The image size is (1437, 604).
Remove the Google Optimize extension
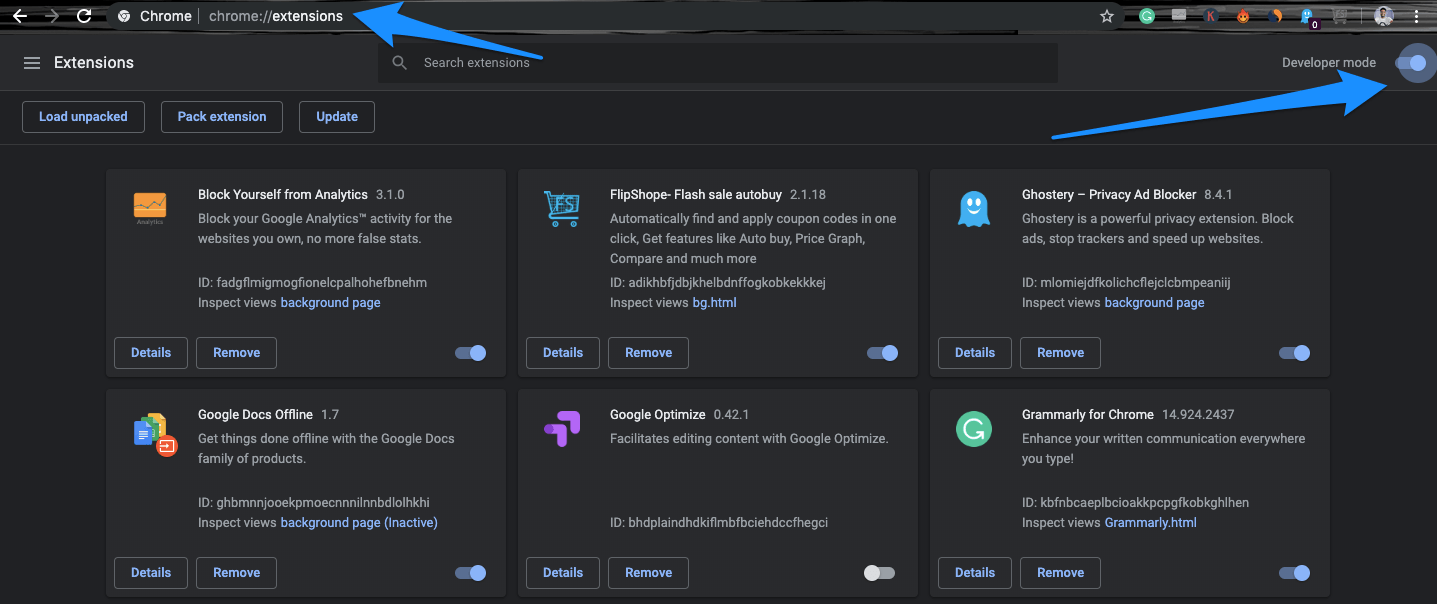click(x=648, y=573)
